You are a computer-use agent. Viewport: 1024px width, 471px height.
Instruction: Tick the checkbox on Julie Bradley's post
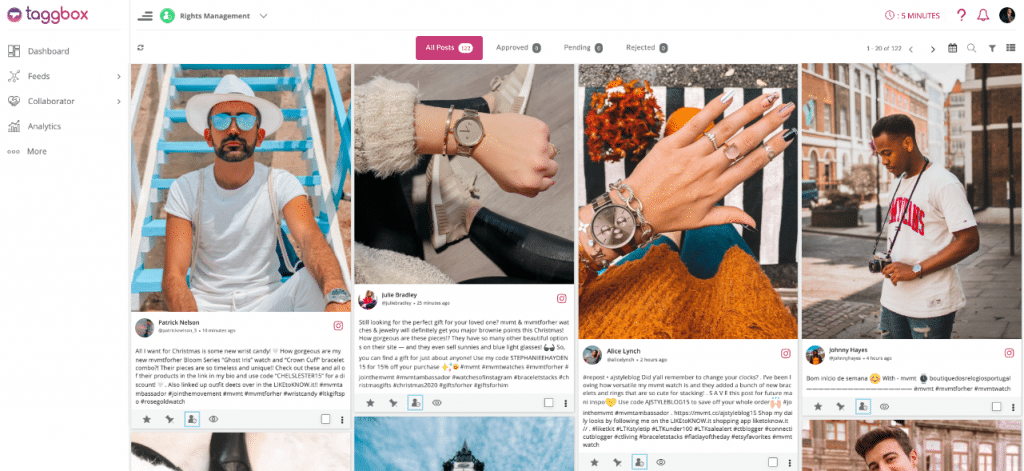549,402
